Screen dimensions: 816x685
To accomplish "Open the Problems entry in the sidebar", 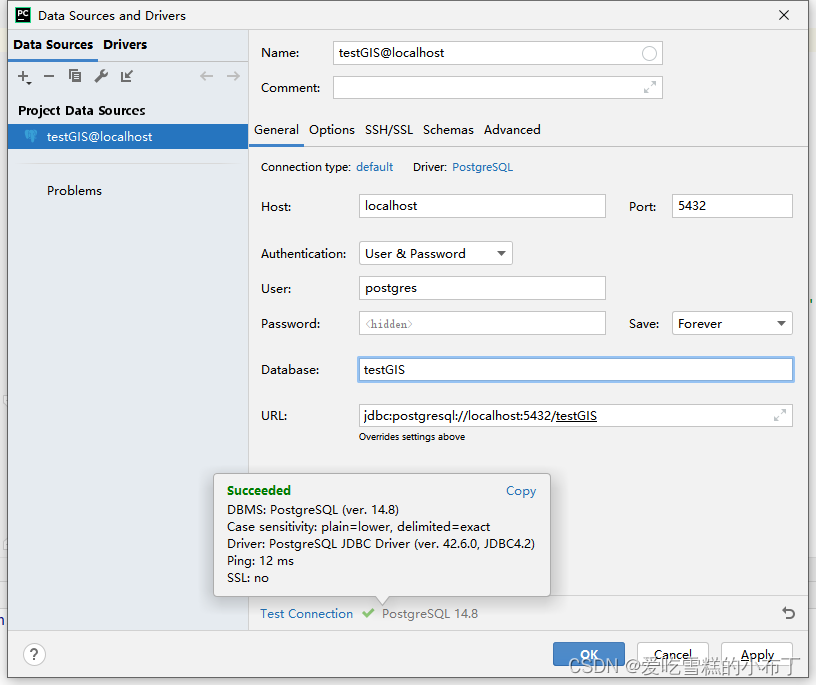I will (74, 191).
